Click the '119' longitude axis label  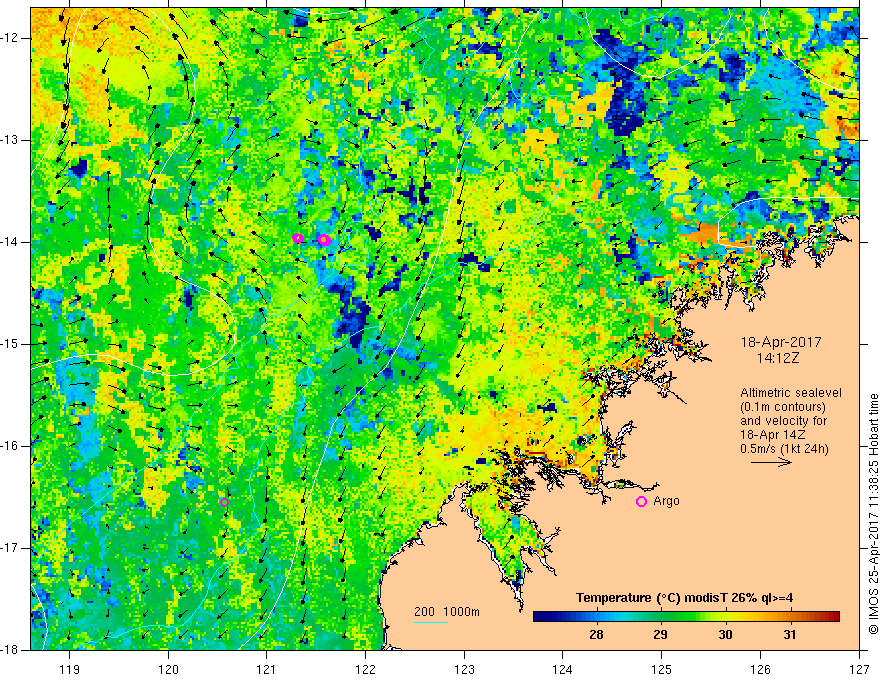coord(70,669)
